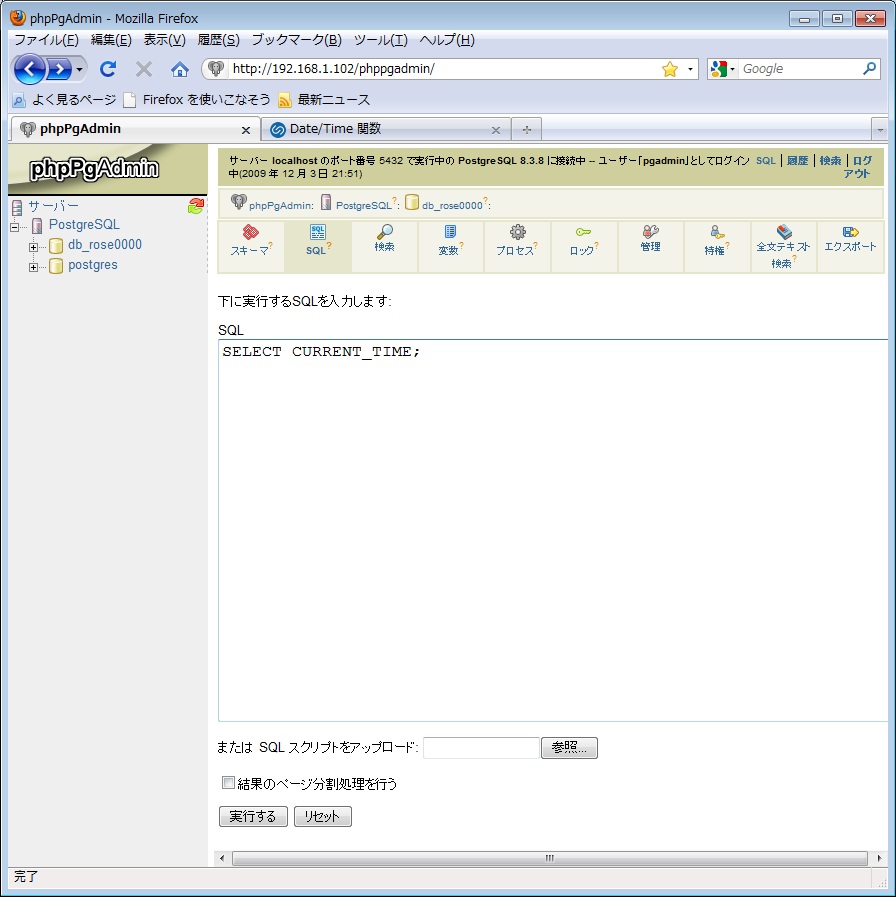Open the Admin (管理) wrench icon
This screenshot has width=896, height=897.
(651, 232)
